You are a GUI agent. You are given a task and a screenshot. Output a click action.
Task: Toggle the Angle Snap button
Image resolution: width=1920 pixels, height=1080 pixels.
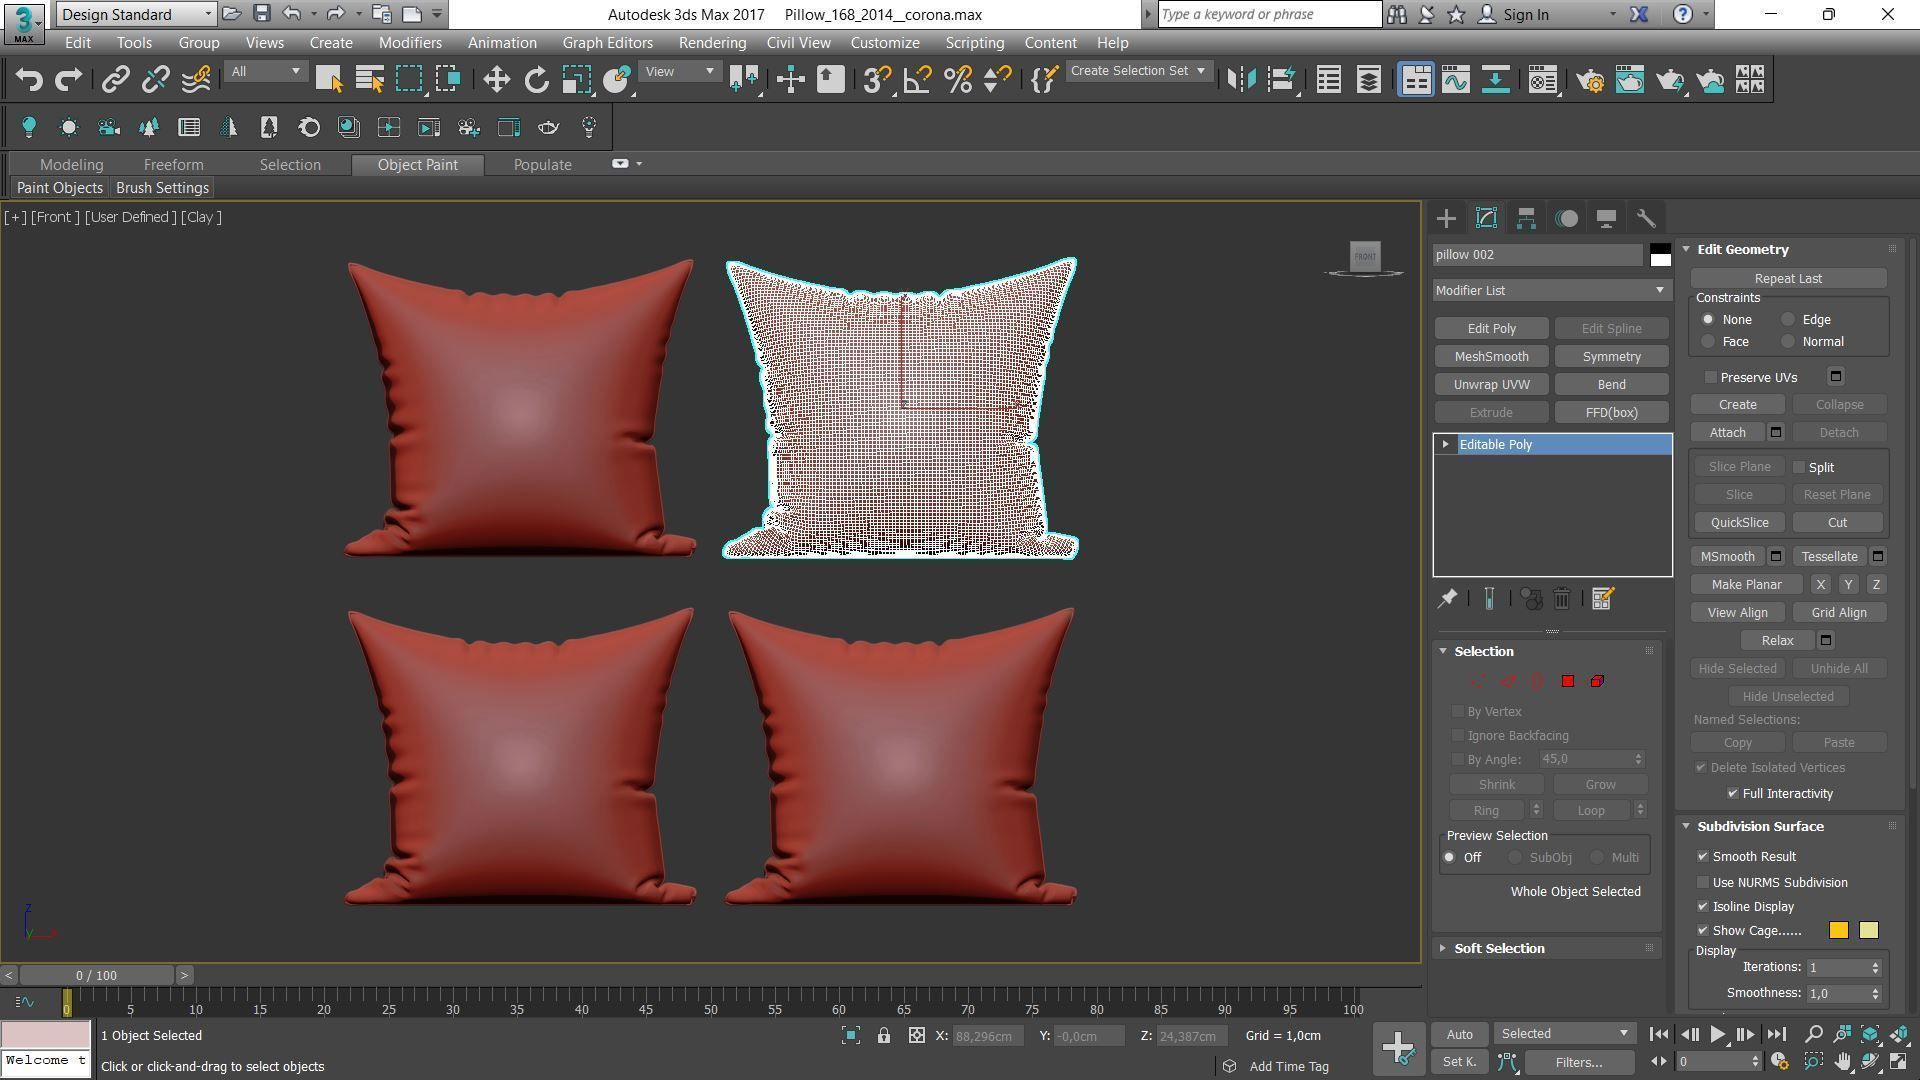[x=917, y=80]
